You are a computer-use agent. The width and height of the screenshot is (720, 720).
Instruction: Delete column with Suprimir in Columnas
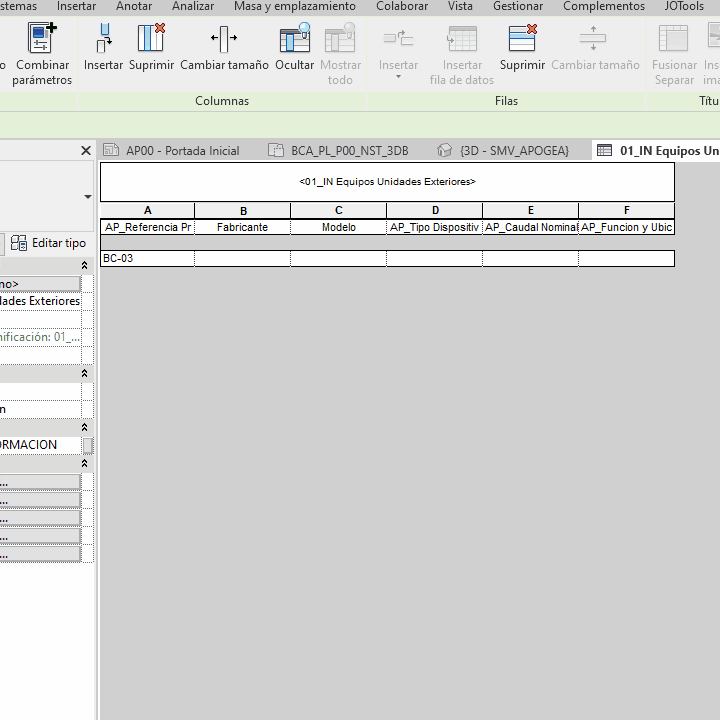(151, 48)
